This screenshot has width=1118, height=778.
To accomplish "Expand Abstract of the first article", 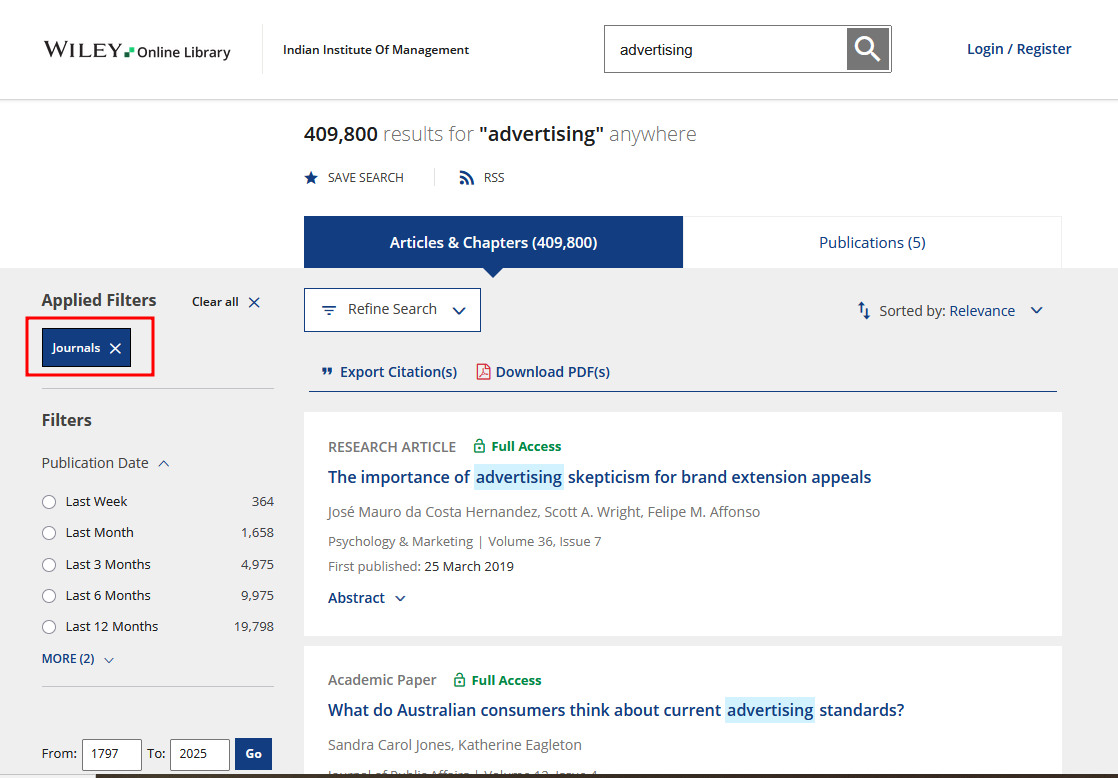I will coord(366,598).
